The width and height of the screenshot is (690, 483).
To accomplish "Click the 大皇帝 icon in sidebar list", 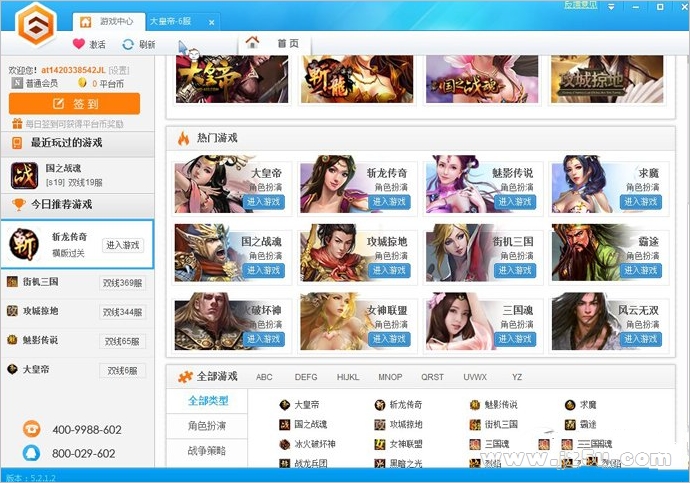I will [x=12, y=370].
